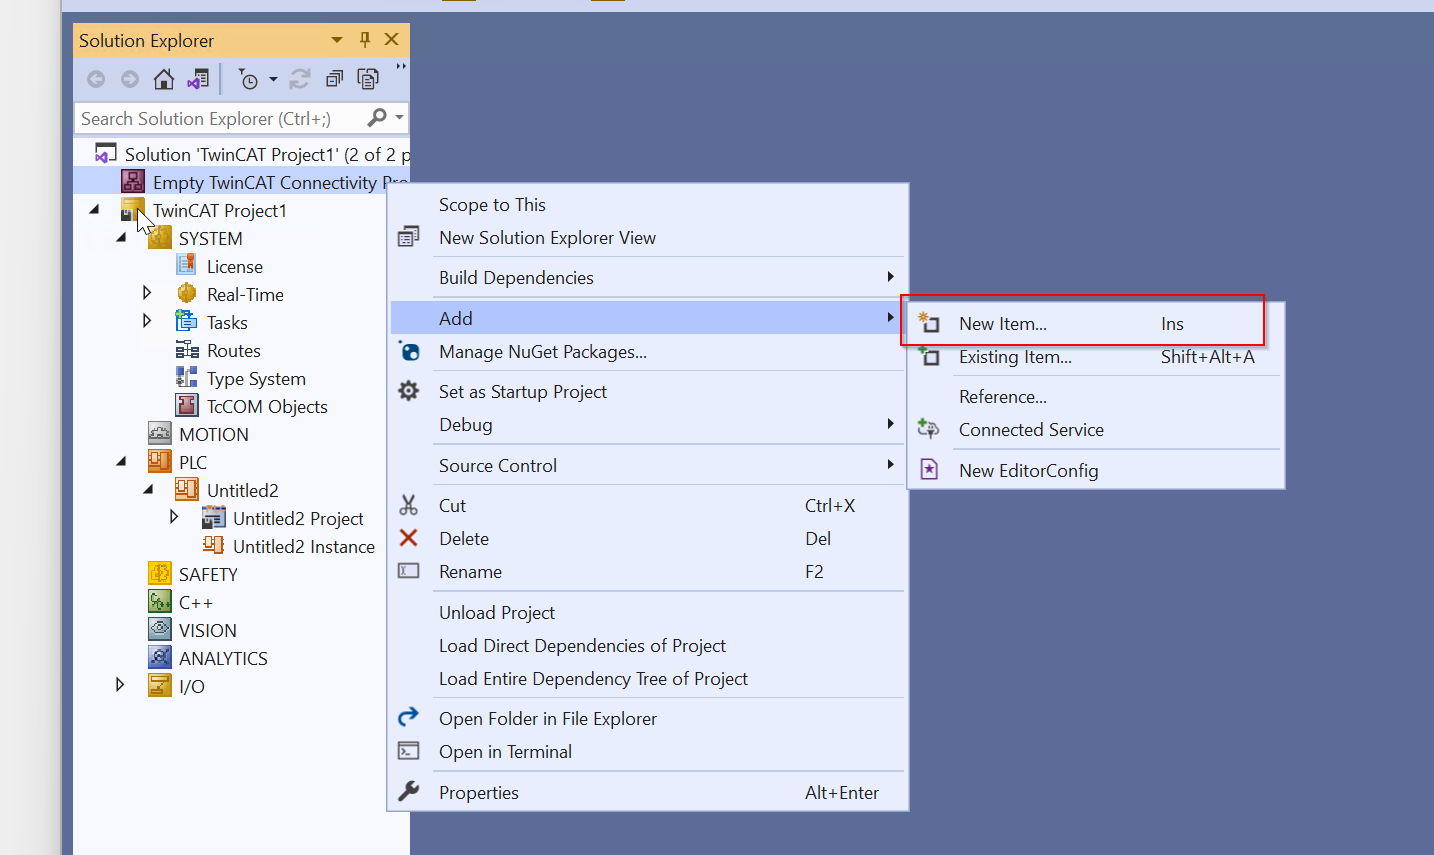Choose Delete from the context menu

coord(648,539)
